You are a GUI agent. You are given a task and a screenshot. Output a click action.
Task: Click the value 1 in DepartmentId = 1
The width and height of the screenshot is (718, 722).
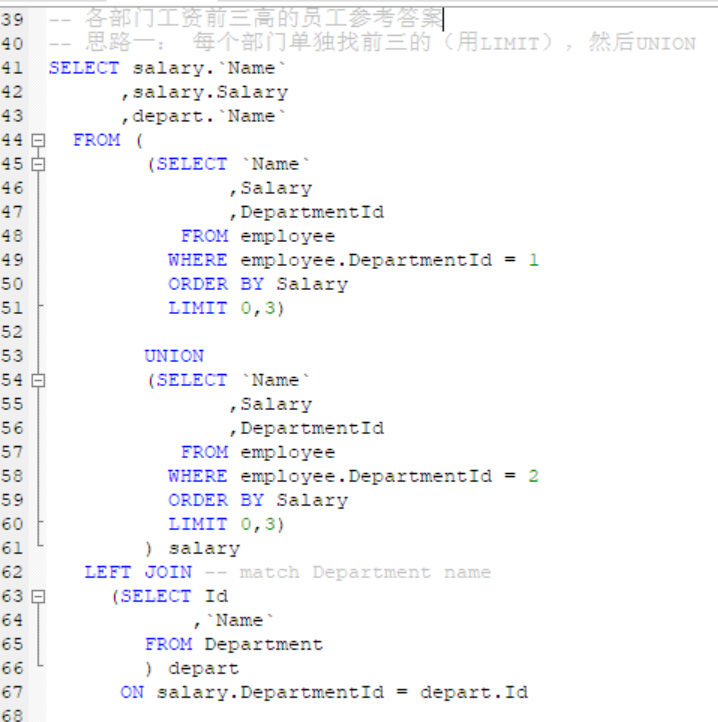(x=533, y=260)
